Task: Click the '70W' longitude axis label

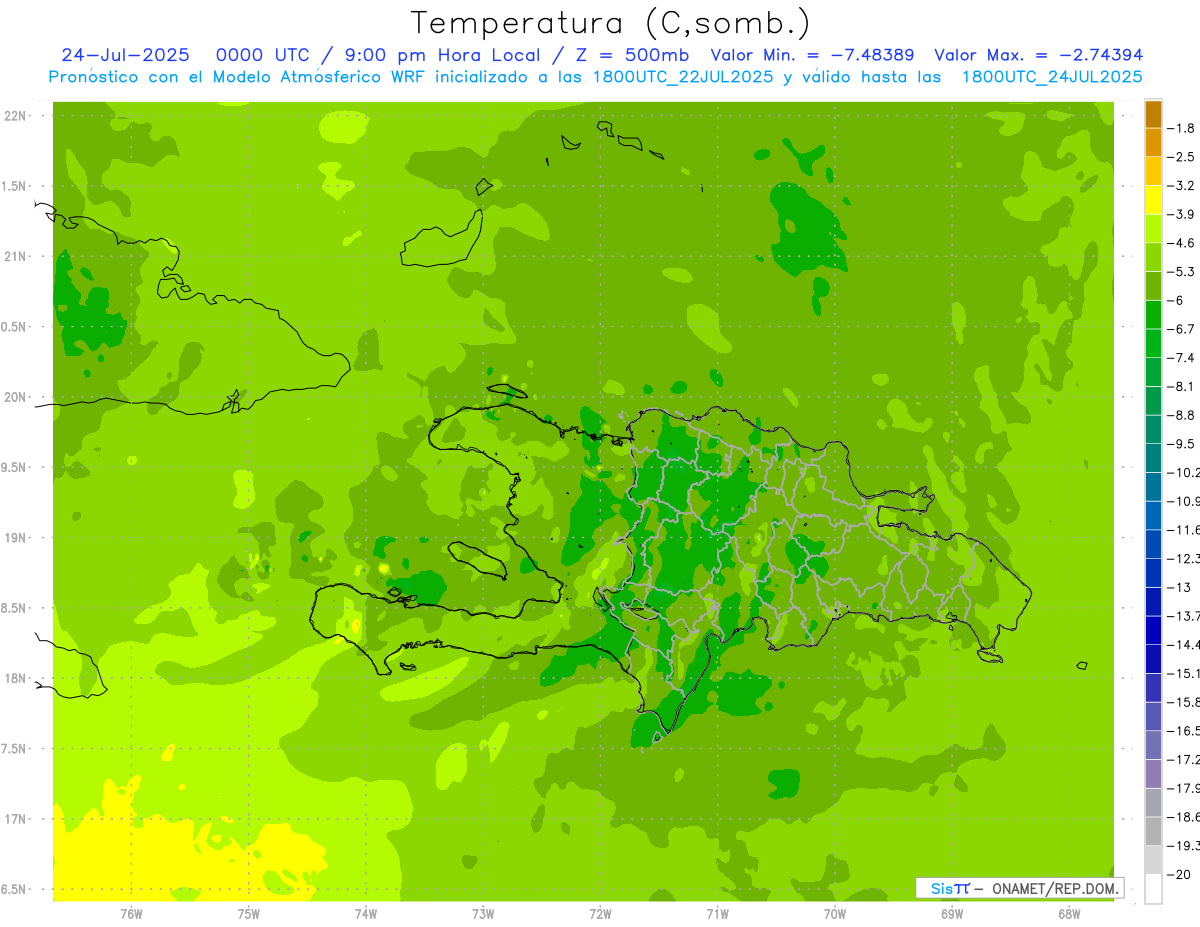Action: coord(834,913)
